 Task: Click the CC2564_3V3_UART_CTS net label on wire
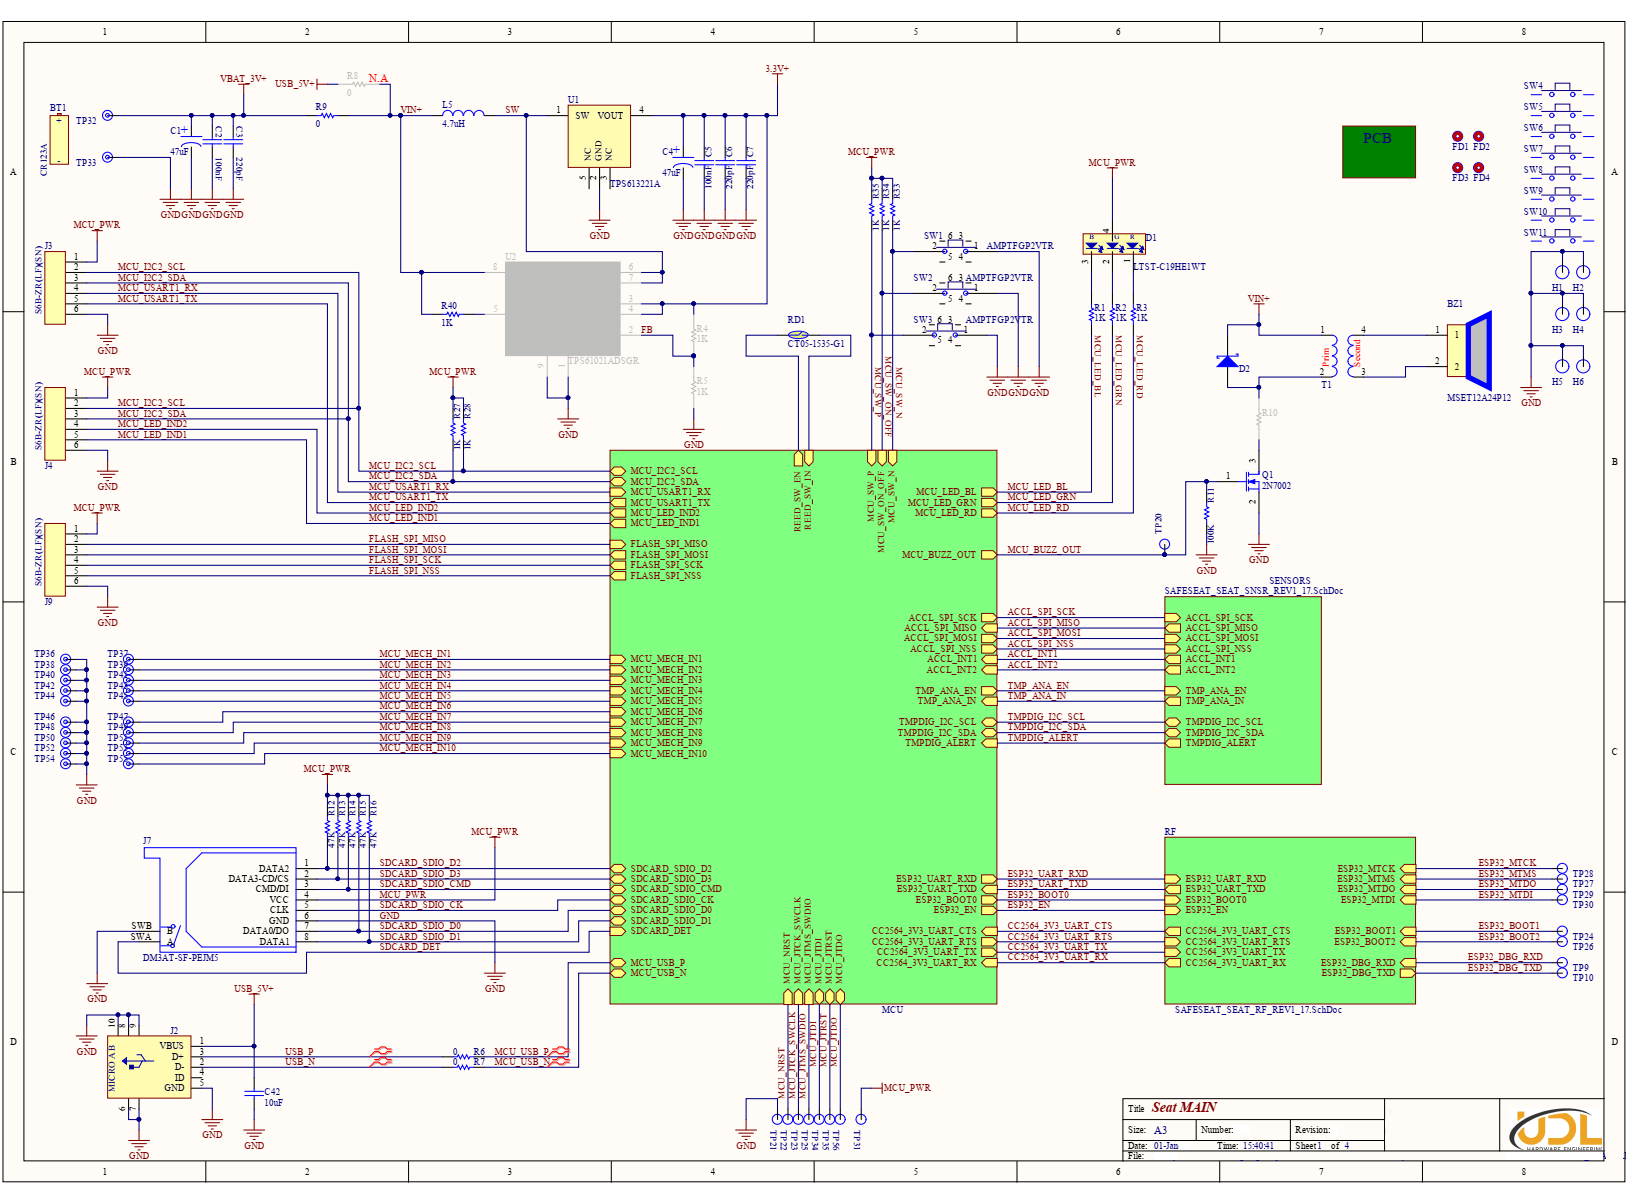pyautogui.click(x=1059, y=925)
